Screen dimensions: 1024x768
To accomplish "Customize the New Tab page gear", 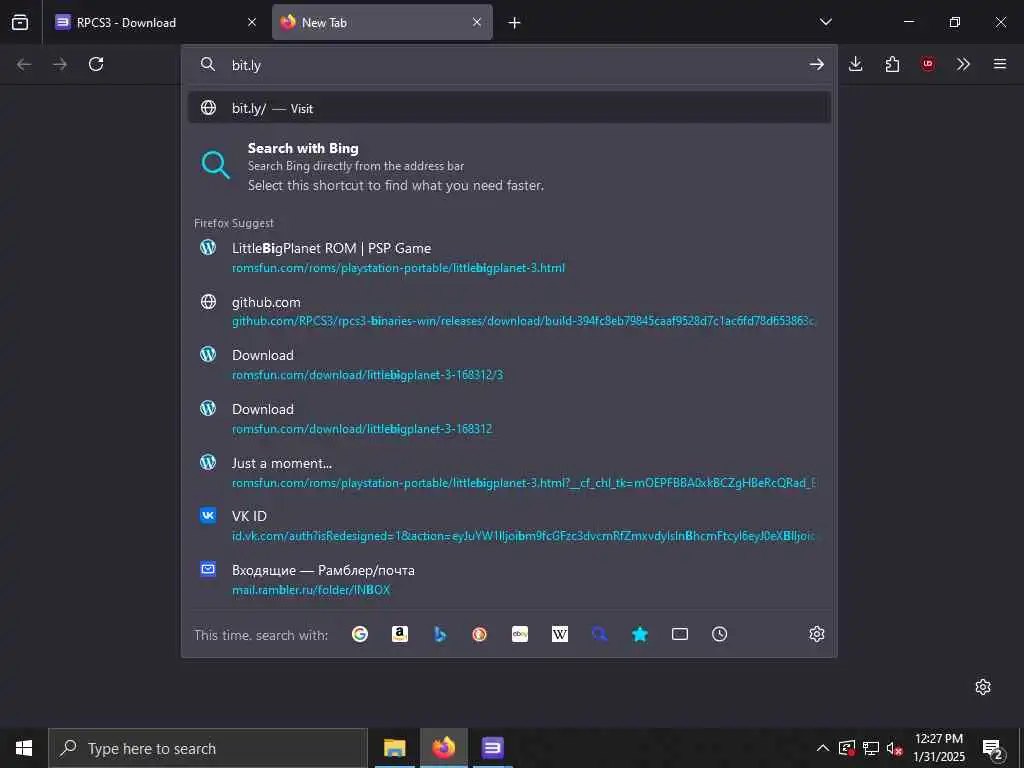I will pos(983,687).
